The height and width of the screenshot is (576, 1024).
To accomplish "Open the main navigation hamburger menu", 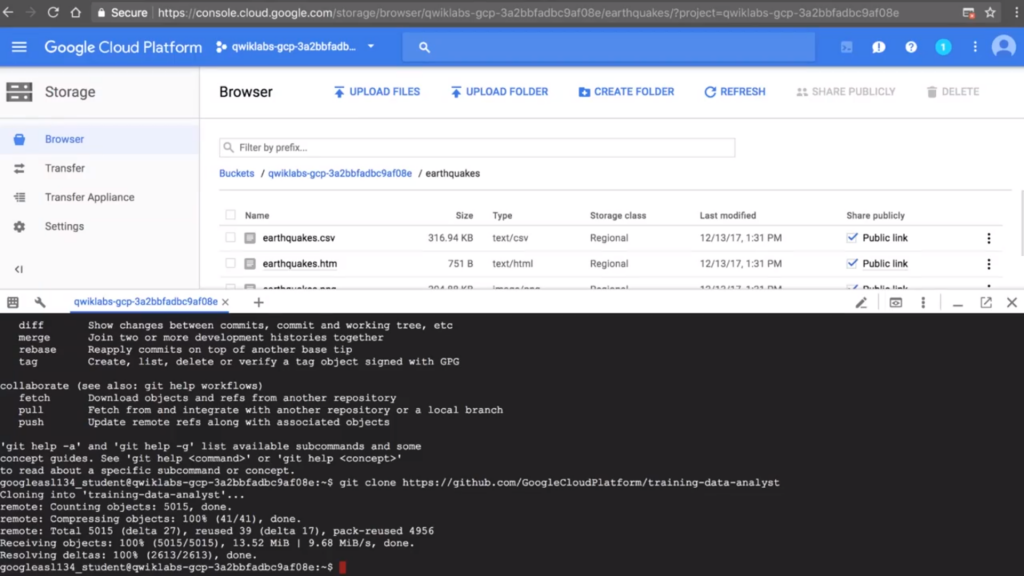I will pos(19,47).
